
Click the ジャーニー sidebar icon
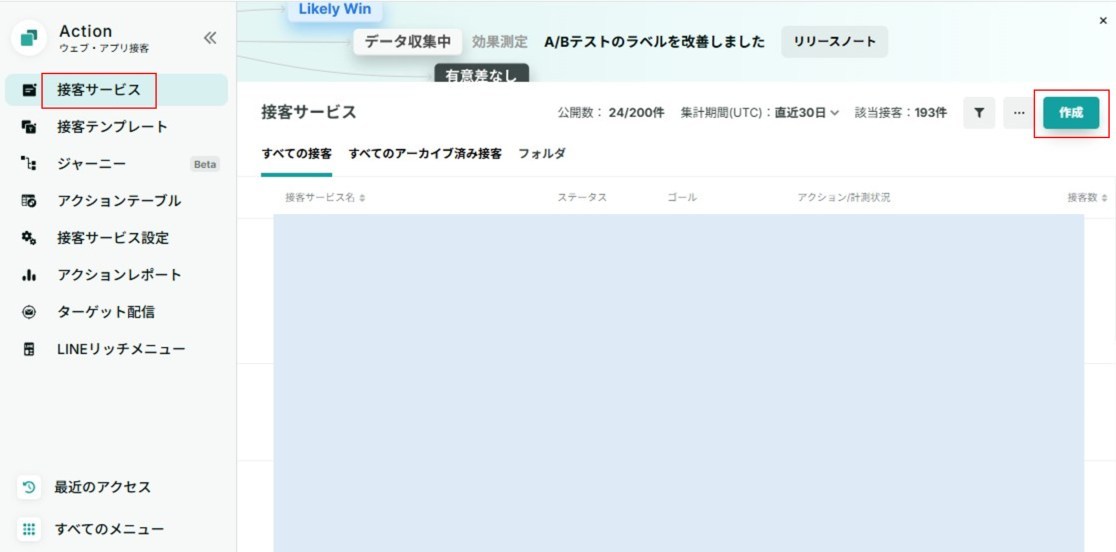29,164
